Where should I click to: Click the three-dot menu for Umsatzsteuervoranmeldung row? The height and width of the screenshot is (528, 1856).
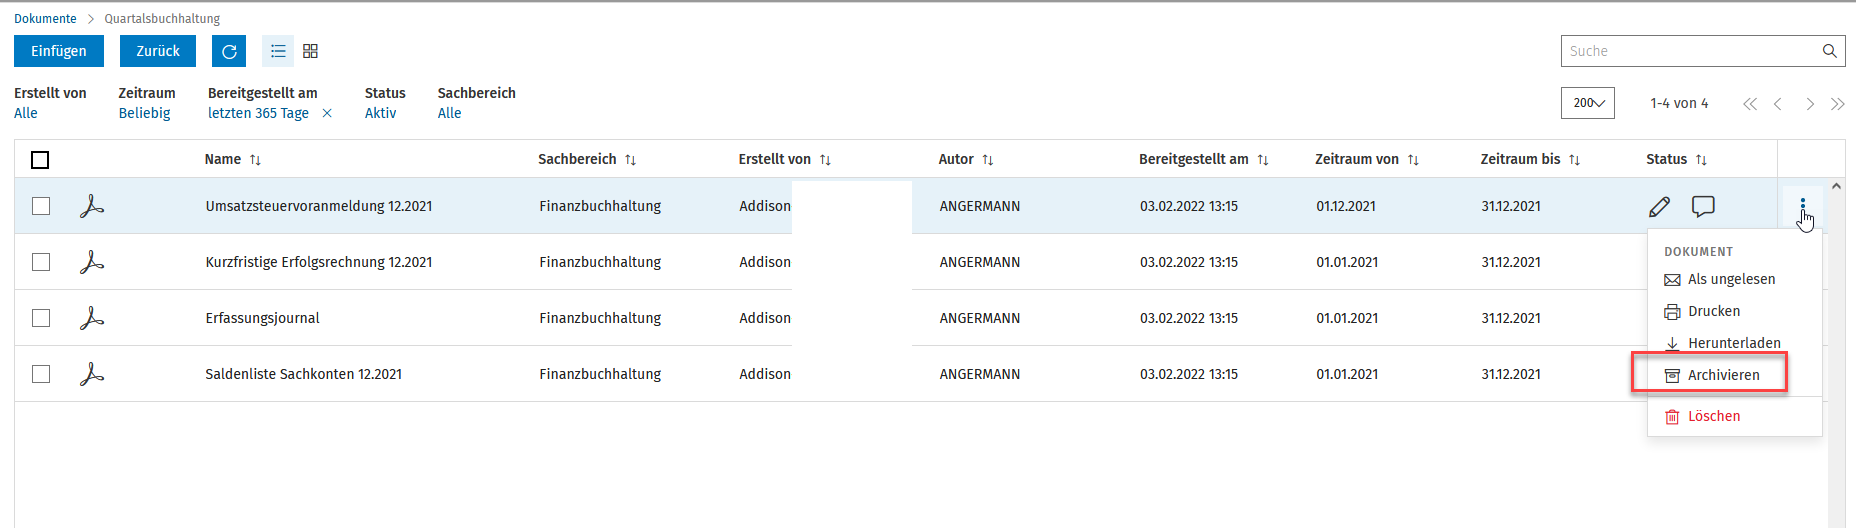pyautogui.click(x=1802, y=206)
